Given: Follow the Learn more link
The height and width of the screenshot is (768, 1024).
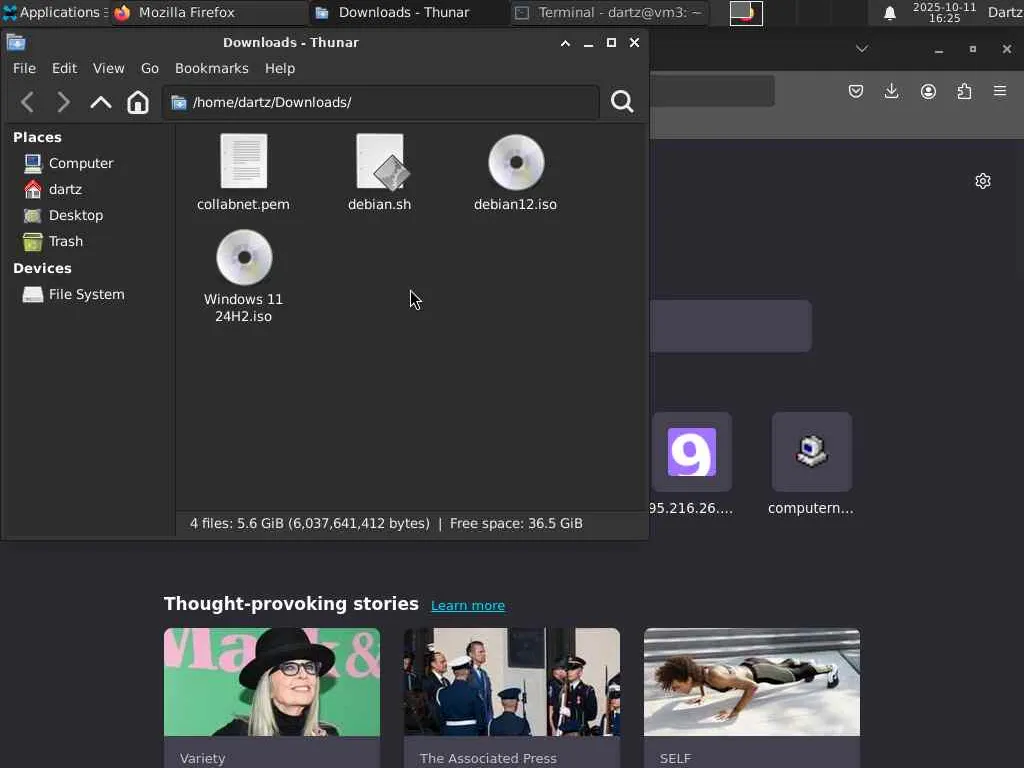Looking at the screenshot, I should pyautogui.click(x=468, y=605).
